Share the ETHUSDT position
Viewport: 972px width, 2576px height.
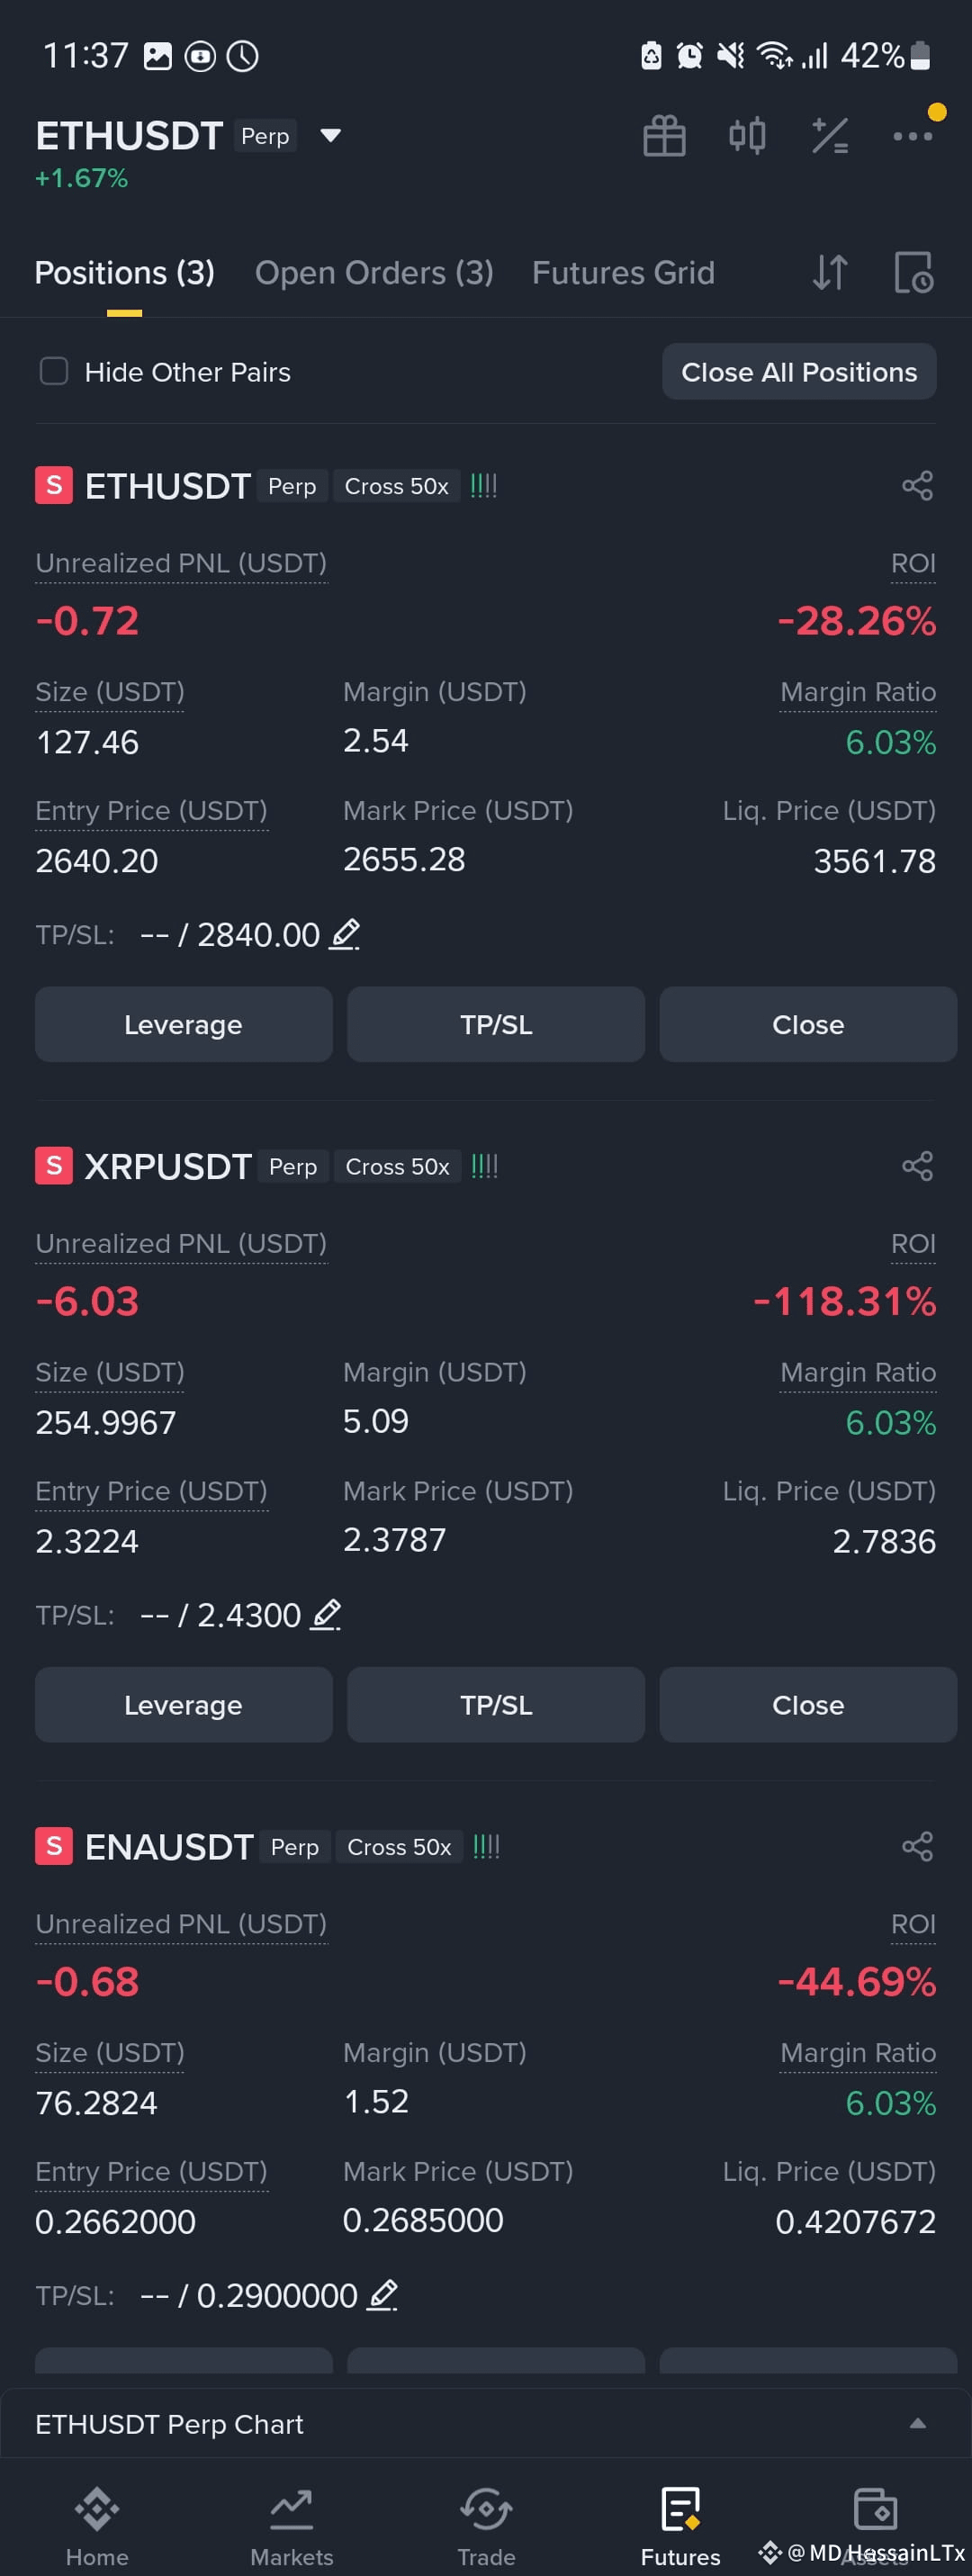click(917, 486)
